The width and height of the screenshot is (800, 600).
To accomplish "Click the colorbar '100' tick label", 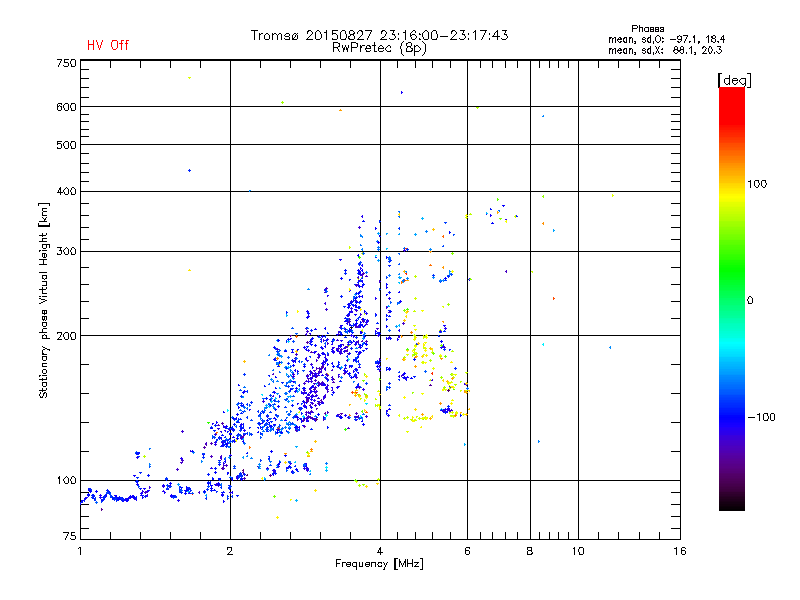I will pyautogui.click(x=757, y=184).
